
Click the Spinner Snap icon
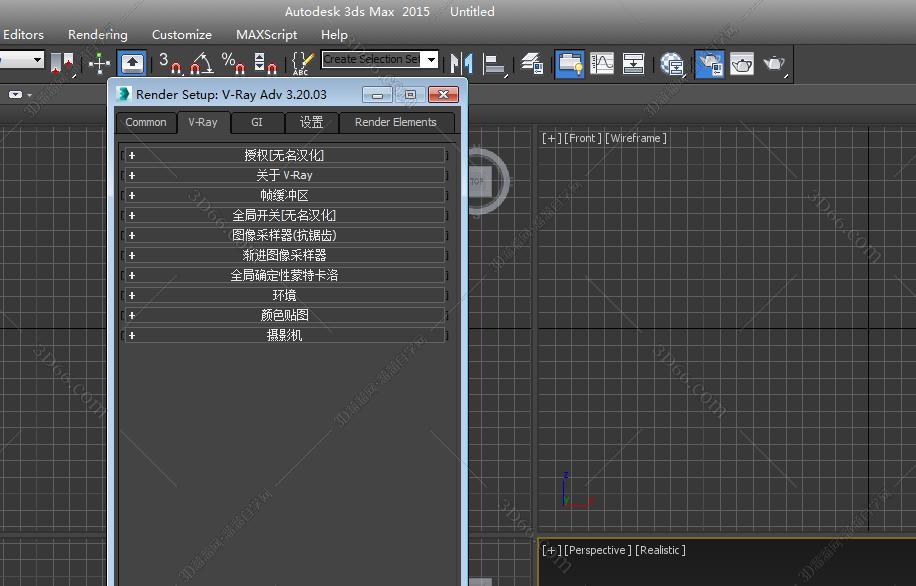[x=265, y=63]
